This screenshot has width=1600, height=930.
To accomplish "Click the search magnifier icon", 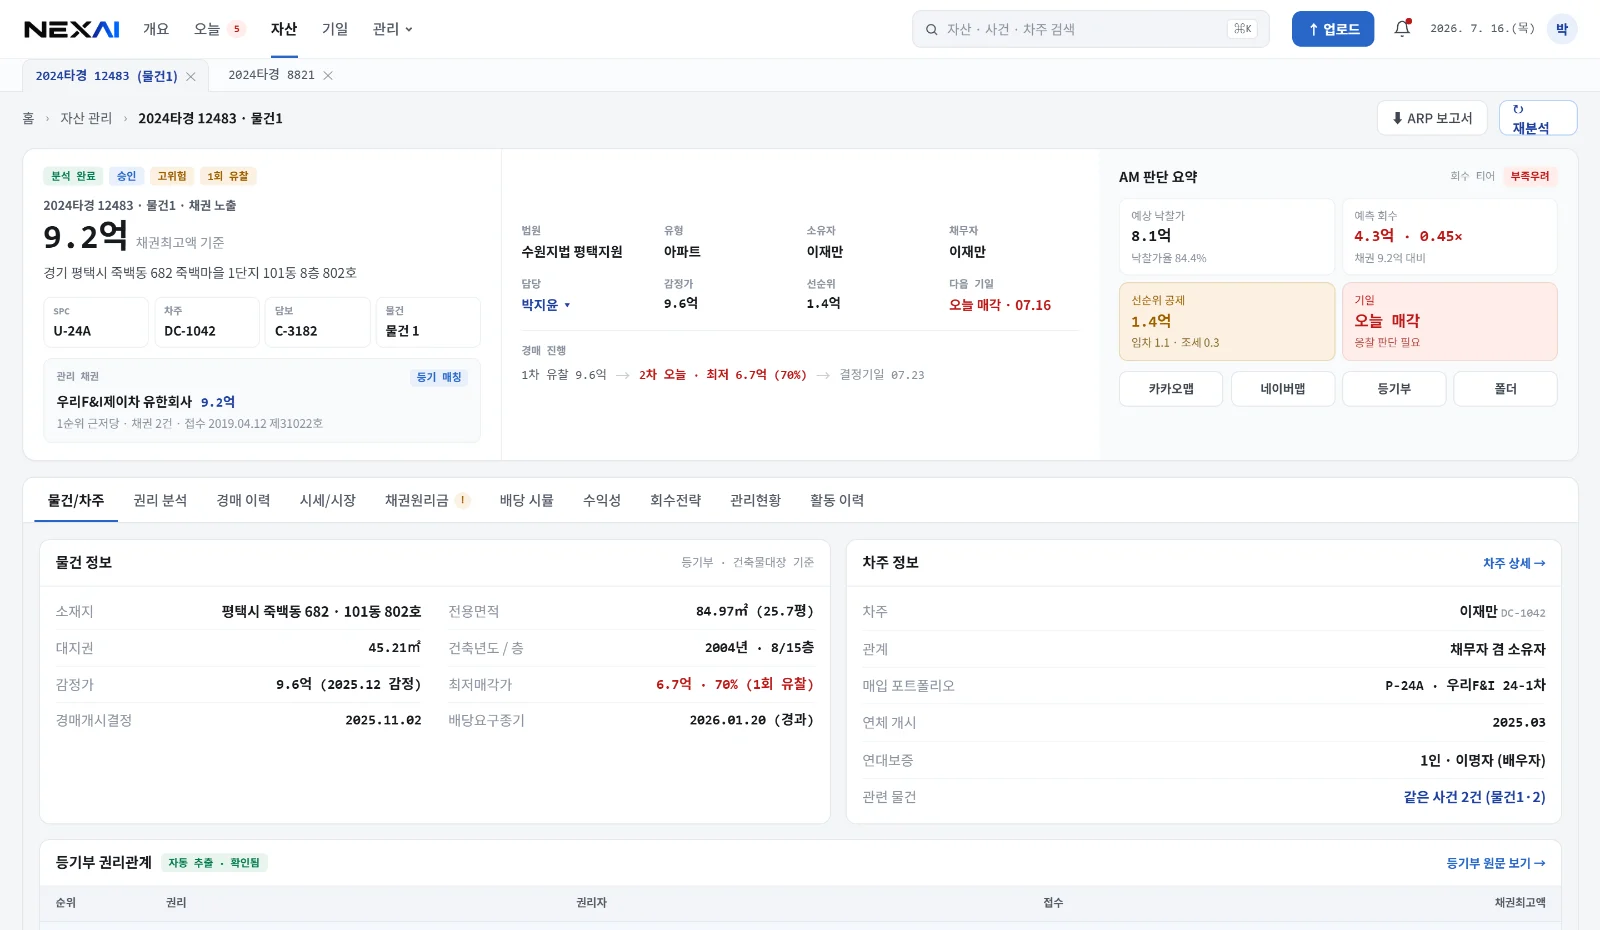I will click(931, 29).
